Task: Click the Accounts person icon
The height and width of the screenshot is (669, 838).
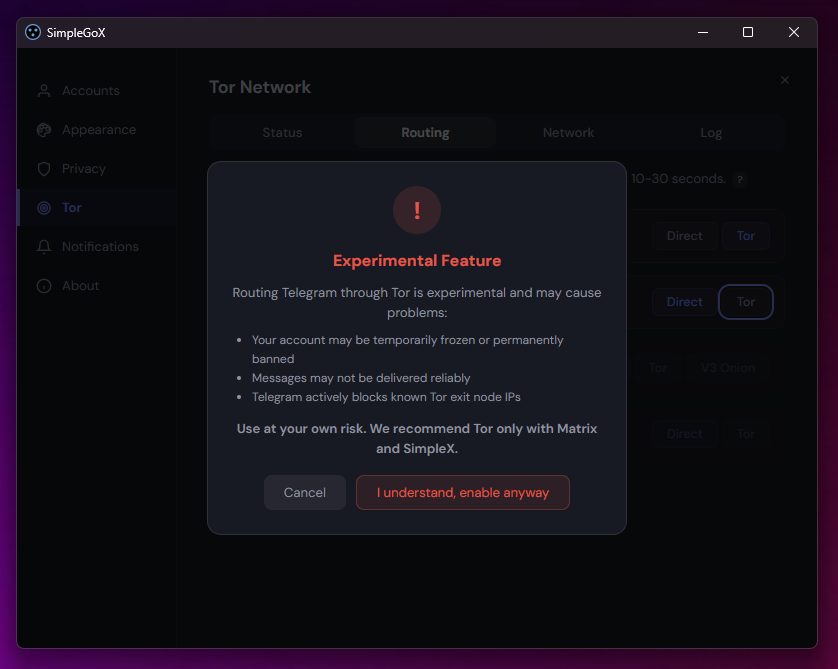Action: tap(44, 91)
